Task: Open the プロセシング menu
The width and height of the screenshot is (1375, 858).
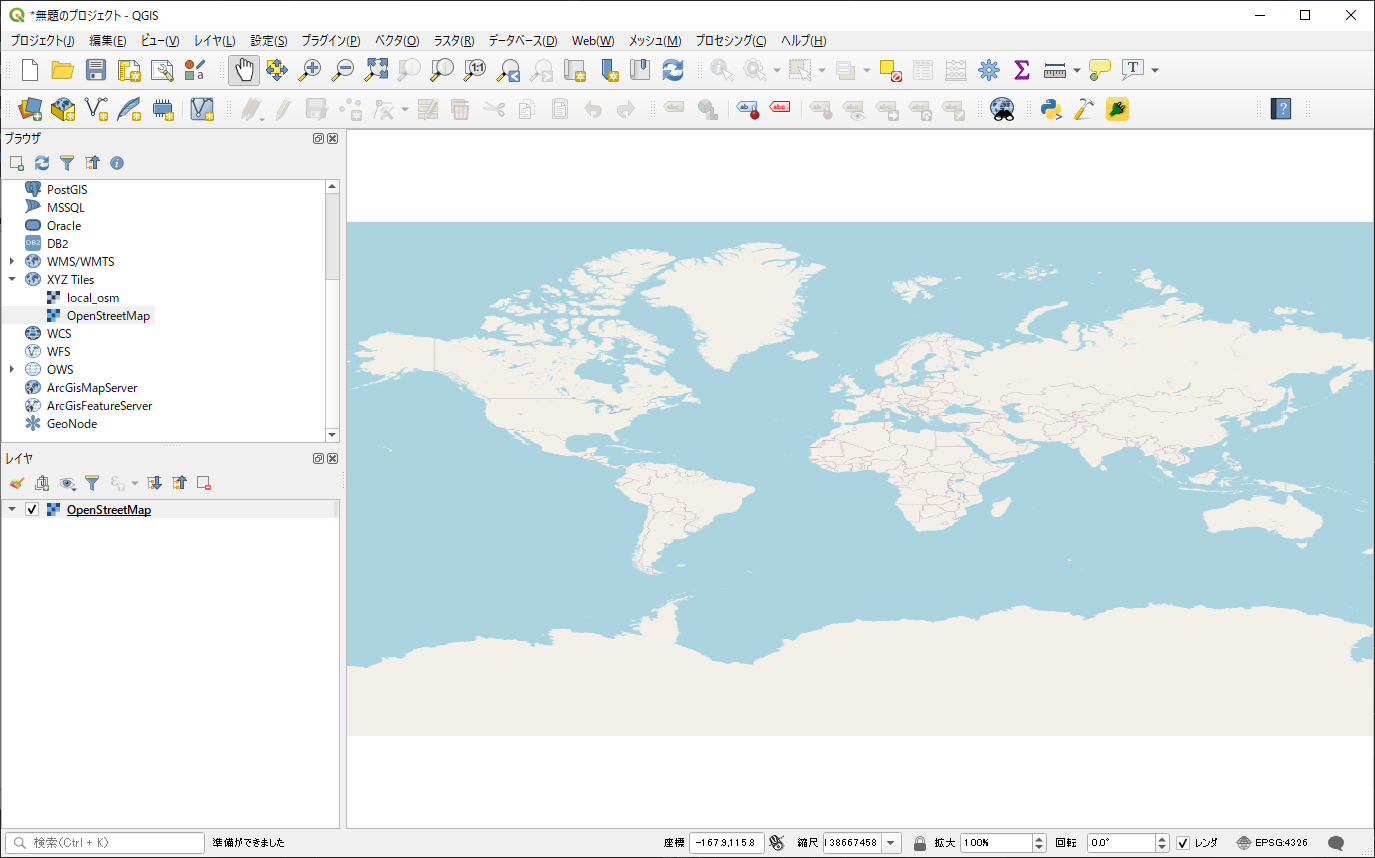Action: [x=731, y=41]
